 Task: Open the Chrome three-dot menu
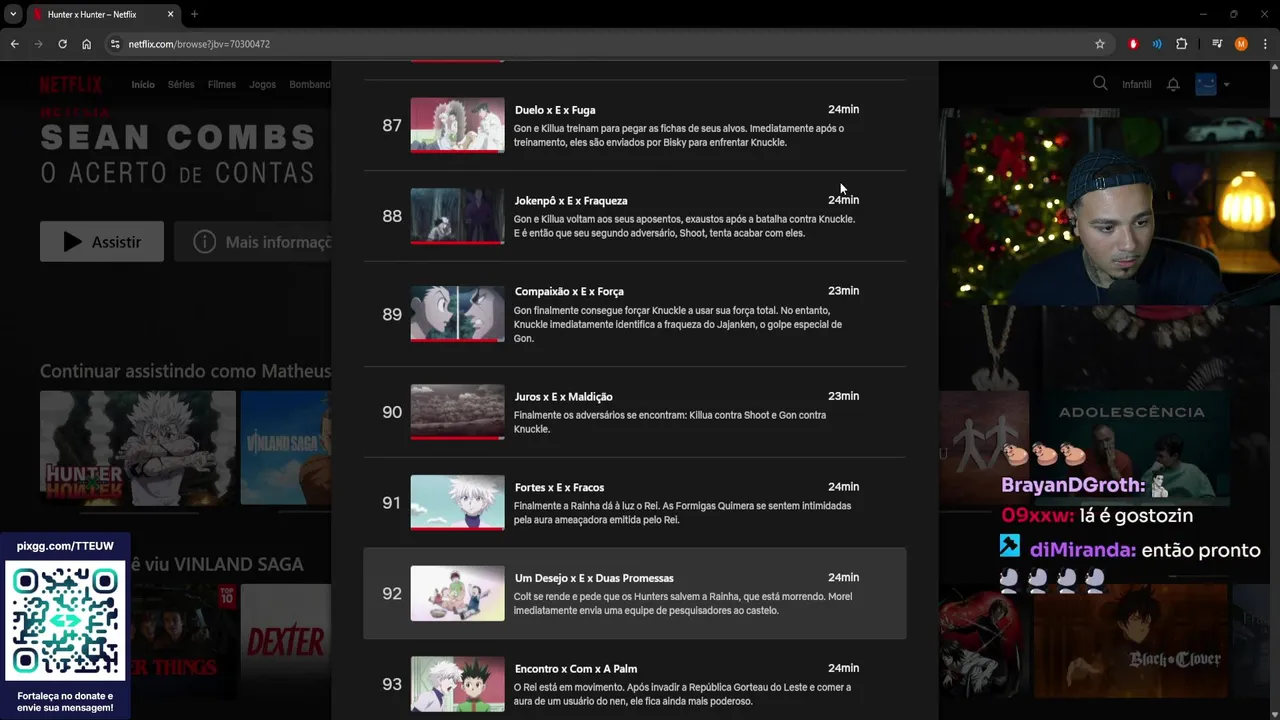(1265, 44)
